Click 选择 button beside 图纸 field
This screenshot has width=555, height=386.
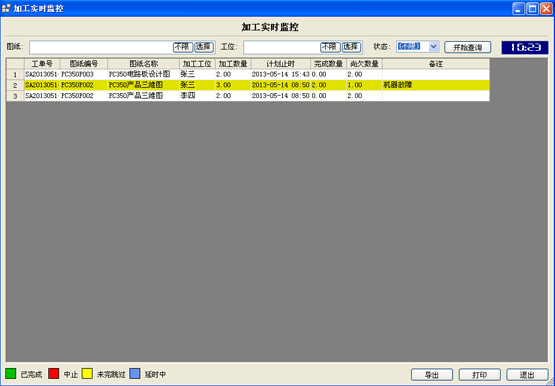pos(204,47)
